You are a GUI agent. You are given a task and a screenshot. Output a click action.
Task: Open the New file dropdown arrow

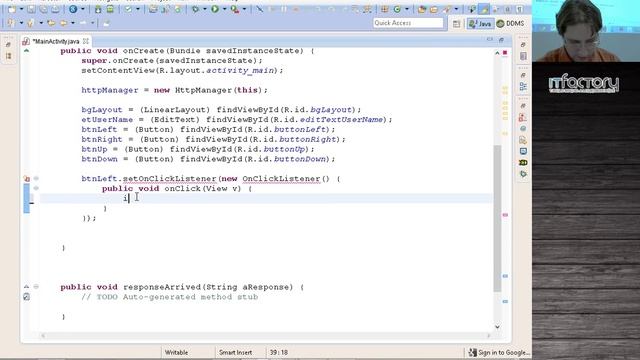coord(21,9)
